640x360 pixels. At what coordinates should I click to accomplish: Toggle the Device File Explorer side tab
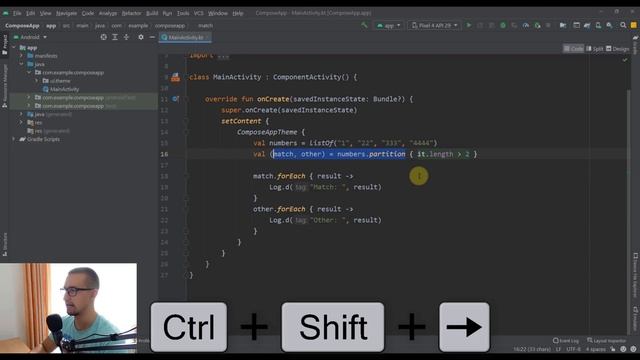(636, 276)
